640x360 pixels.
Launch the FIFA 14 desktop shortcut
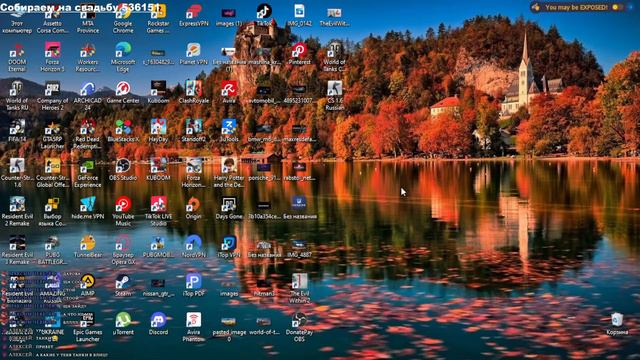coord(17,131)
